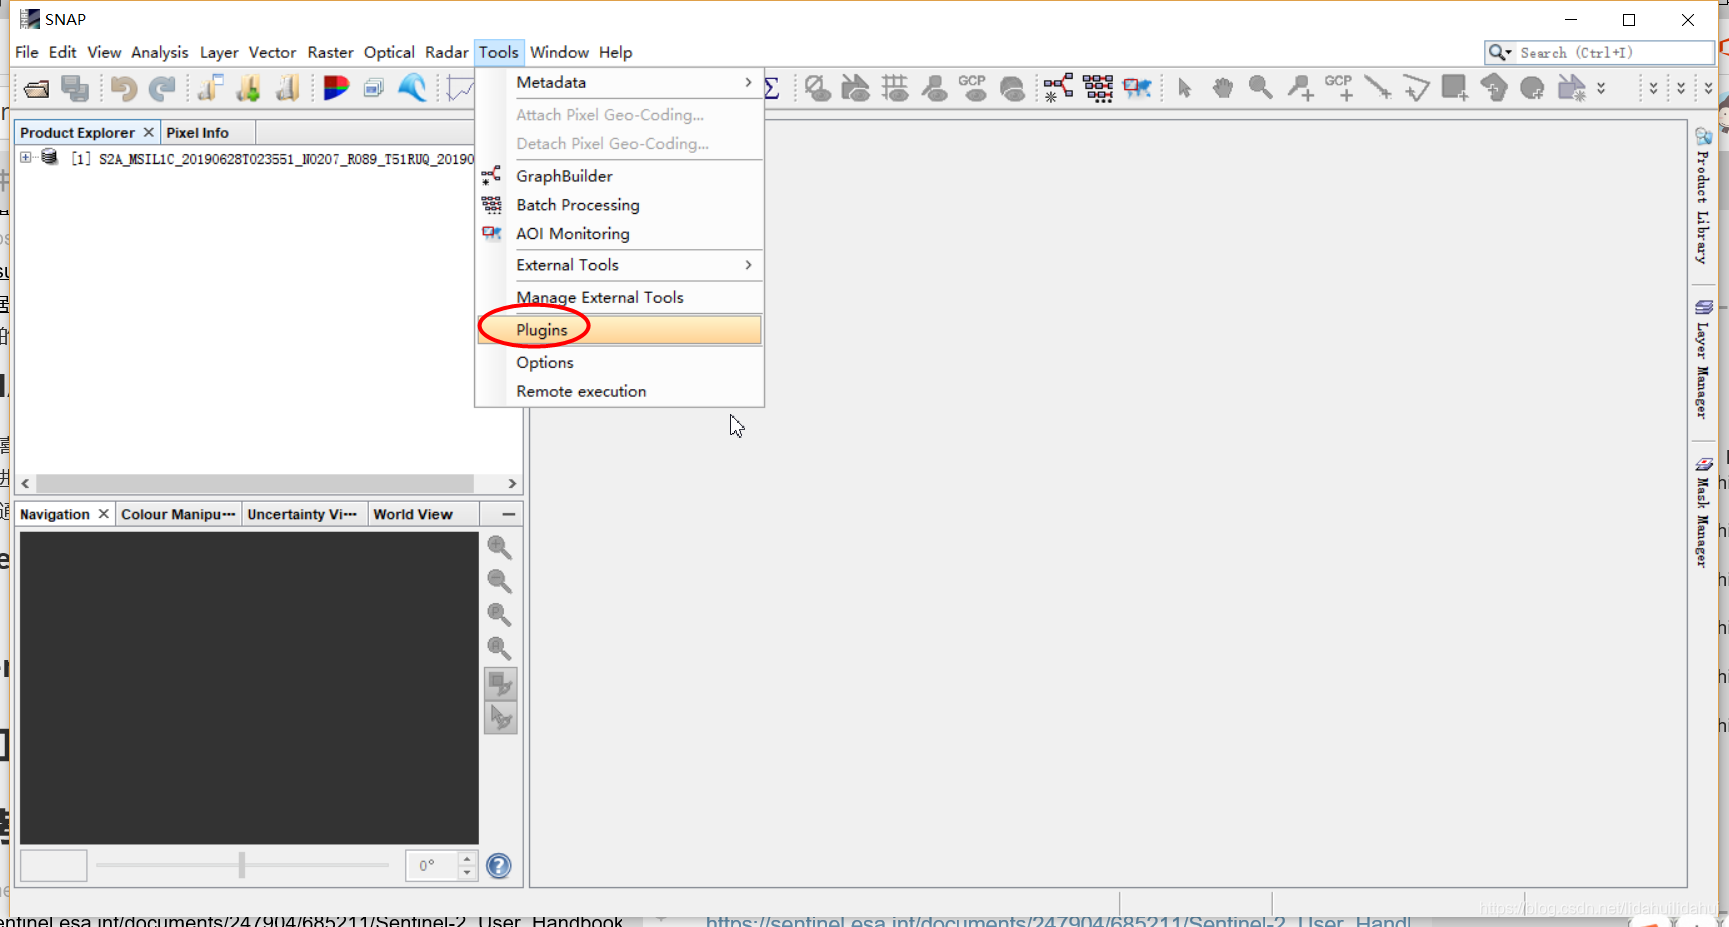
Task: Expand the S2A_MSIL1C product tree node
Action: coord(26,158)
